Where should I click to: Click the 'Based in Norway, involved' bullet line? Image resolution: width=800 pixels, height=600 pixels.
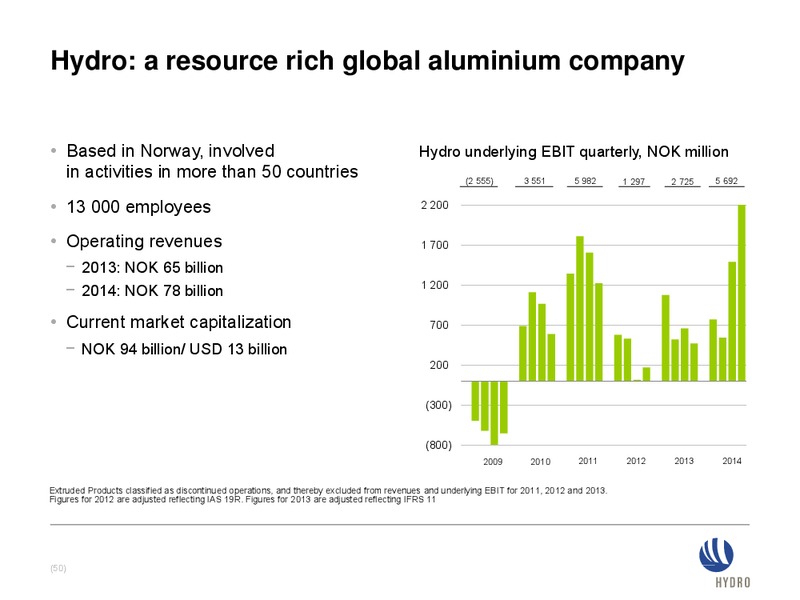pyautogui.click(x=170, y=151)
